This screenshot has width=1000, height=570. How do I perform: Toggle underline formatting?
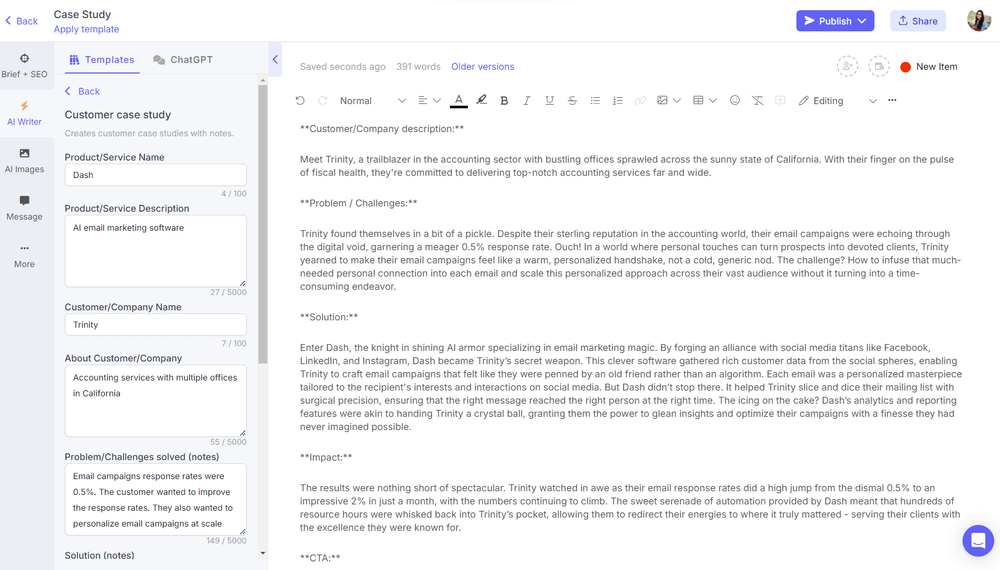coord(549,101)
